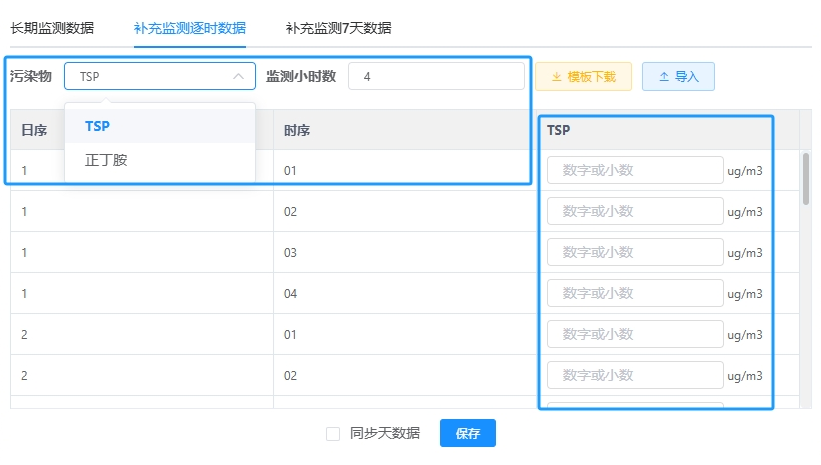Select the 补充监测逐时数据 tab
The image size is (821, 465).
(190, 28)
